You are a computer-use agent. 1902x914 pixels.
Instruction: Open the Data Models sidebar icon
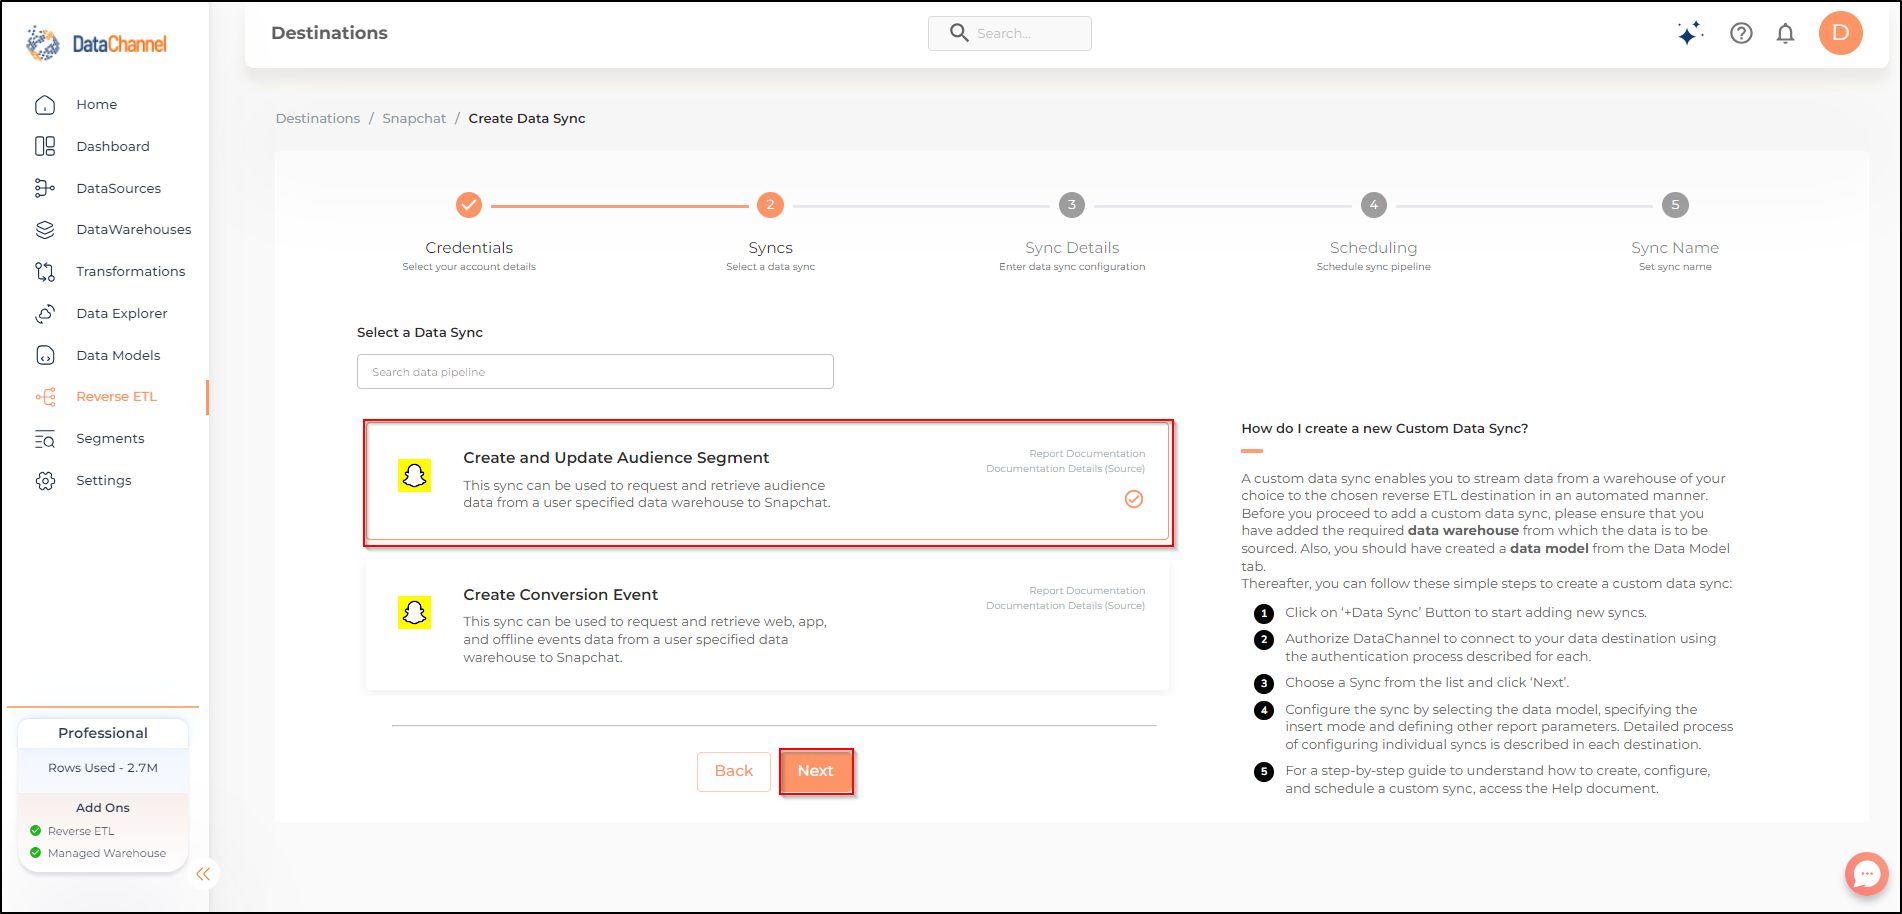pos(45,355)
